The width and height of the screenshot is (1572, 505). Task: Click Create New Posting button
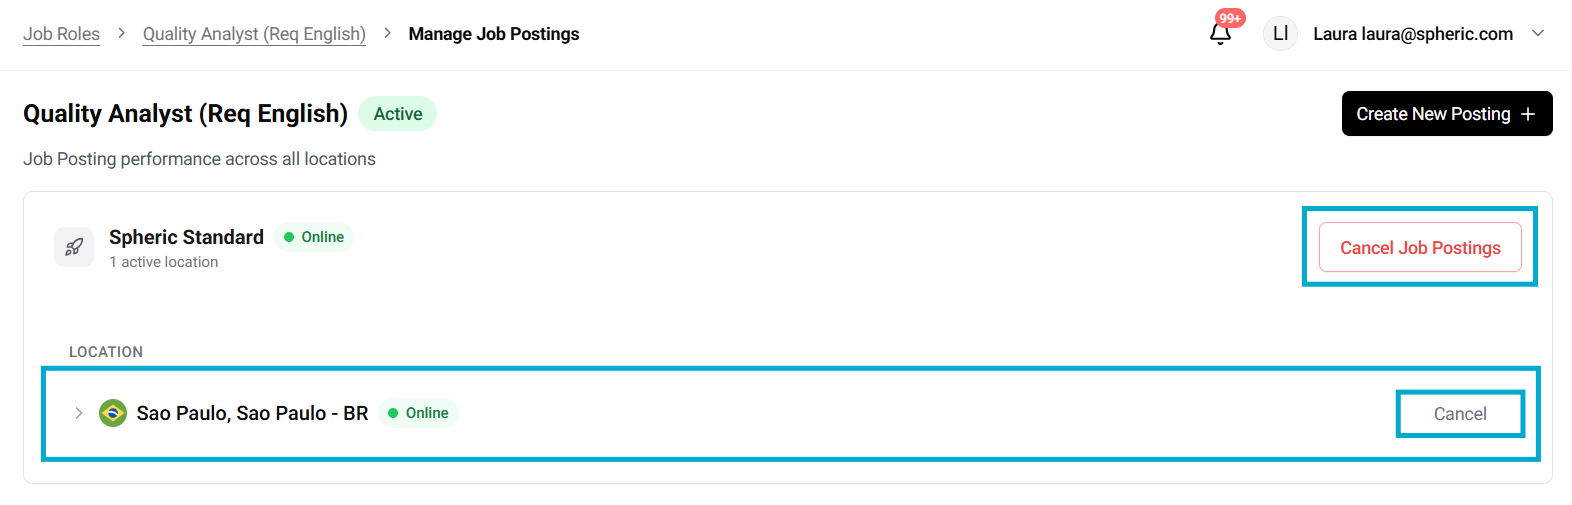pos(1446,114)
